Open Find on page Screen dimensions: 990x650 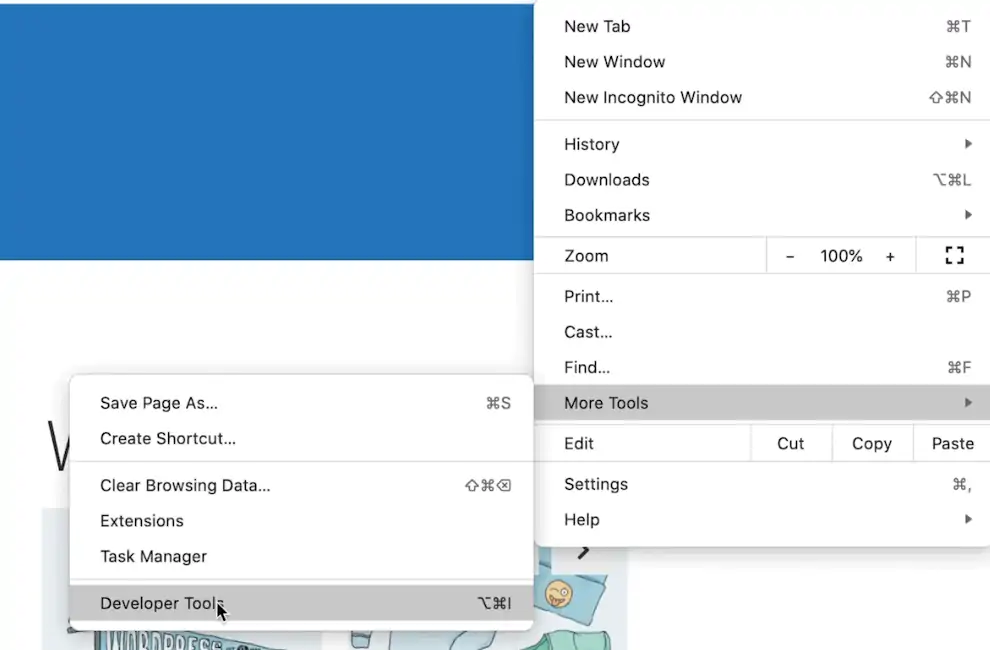click(x=586, y=367)
